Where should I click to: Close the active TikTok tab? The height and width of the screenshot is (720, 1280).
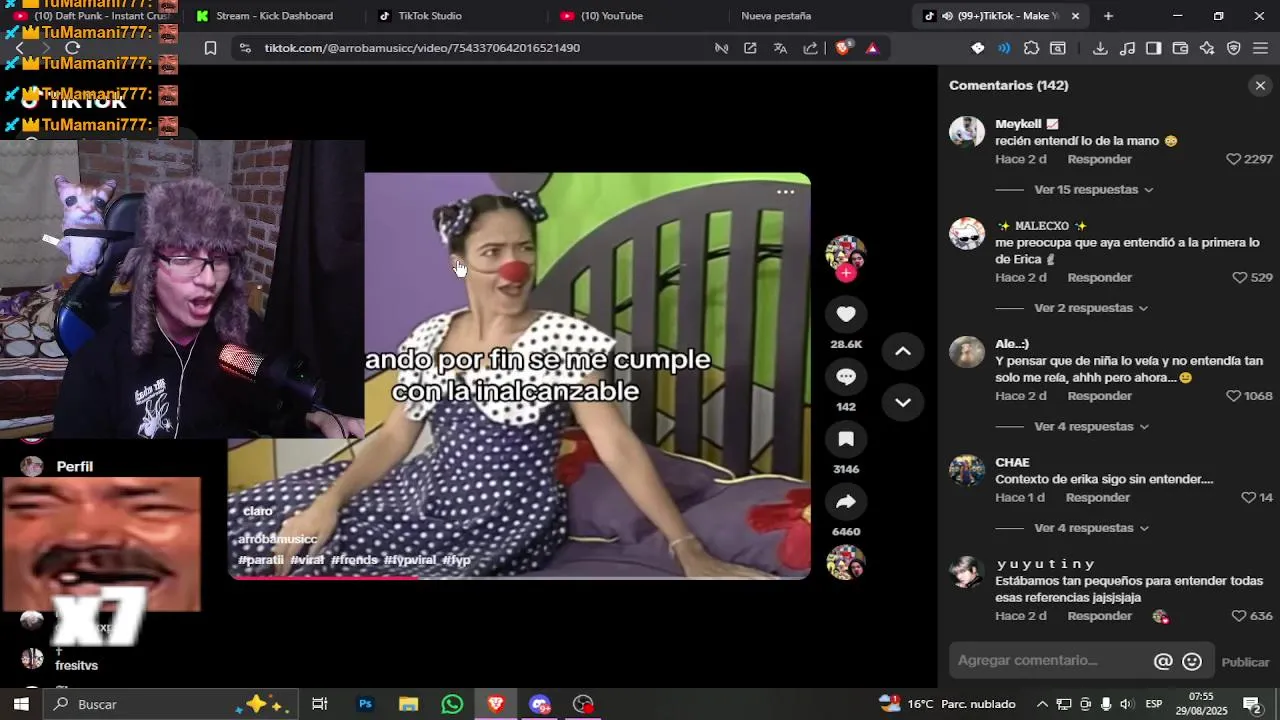tap(1075, 16)
